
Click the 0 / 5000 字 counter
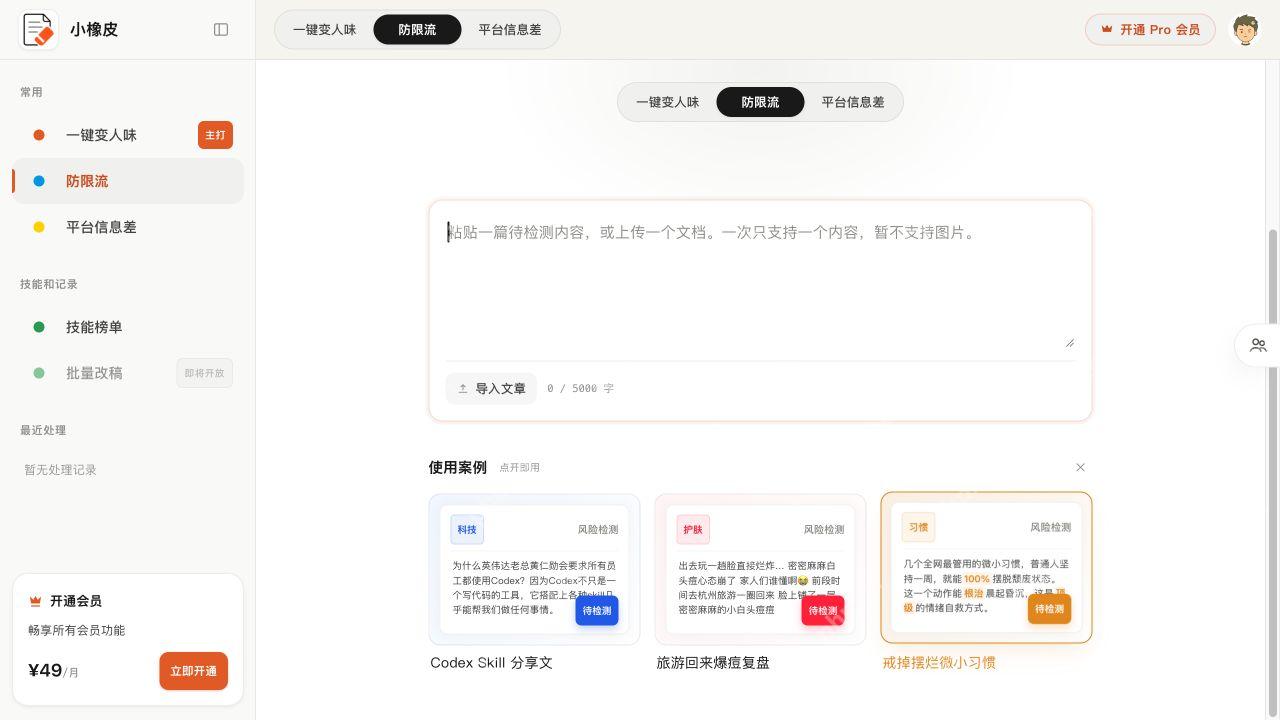click(x=580, y=388)
